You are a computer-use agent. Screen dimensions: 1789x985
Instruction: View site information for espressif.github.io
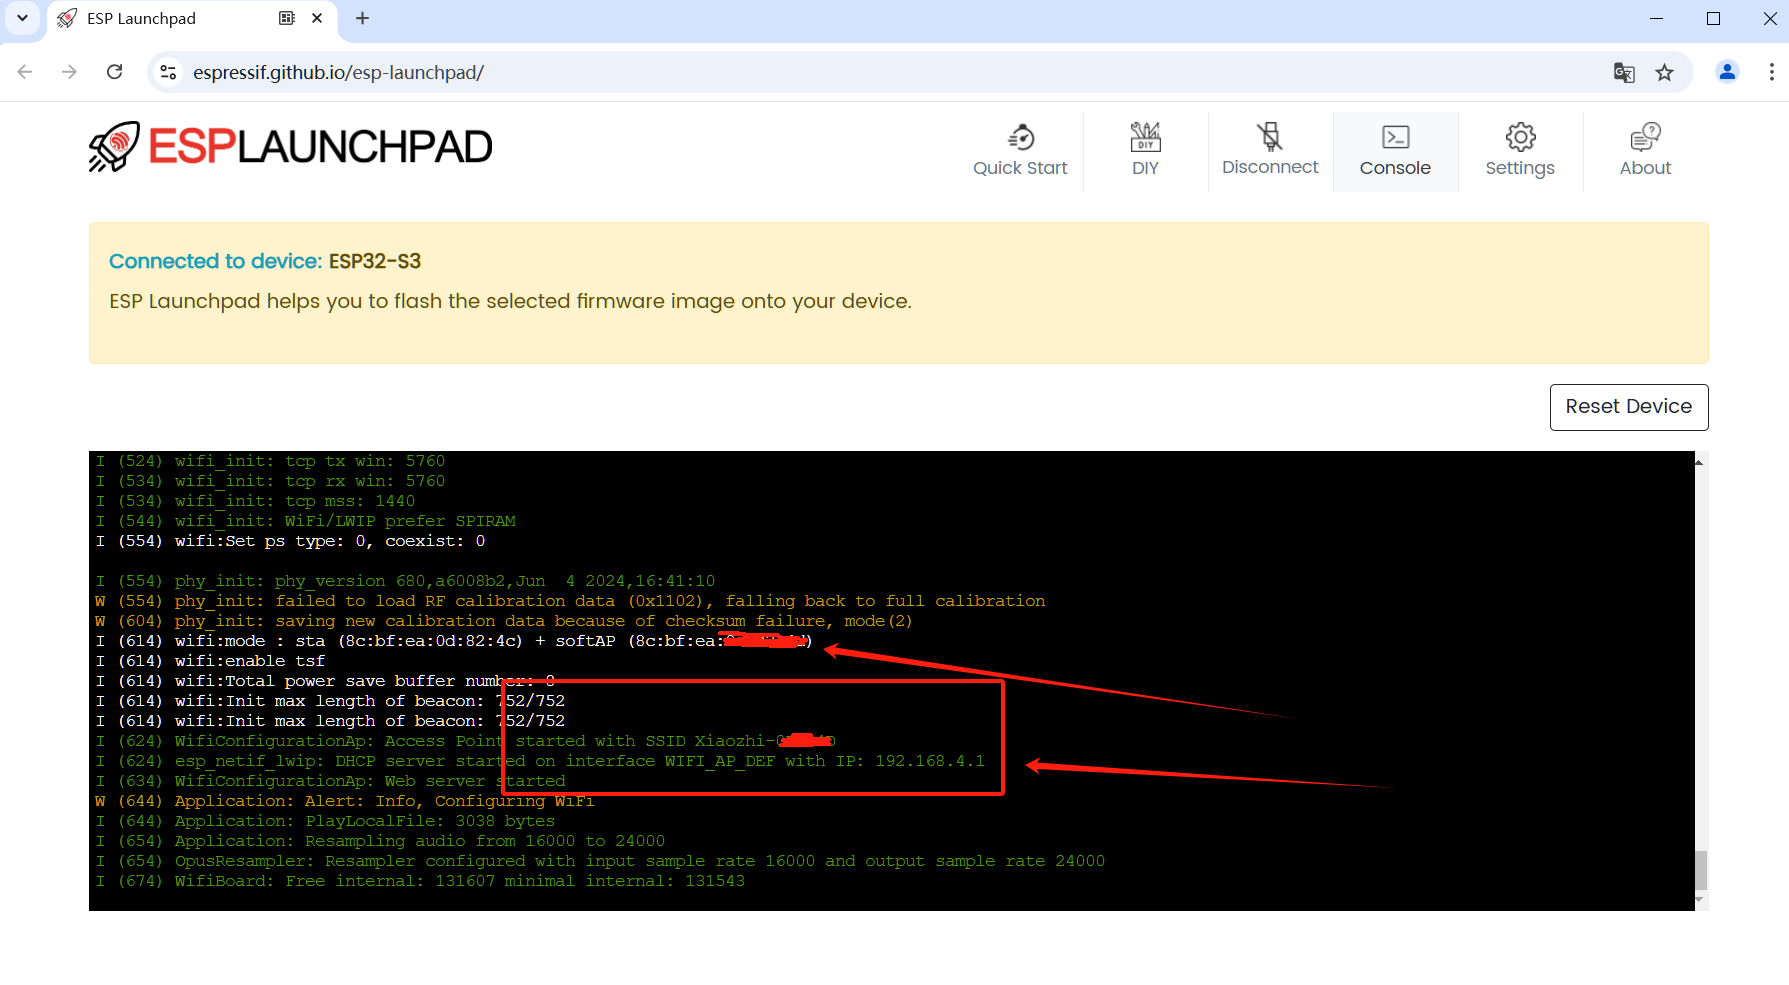click(x=169, y=72)
